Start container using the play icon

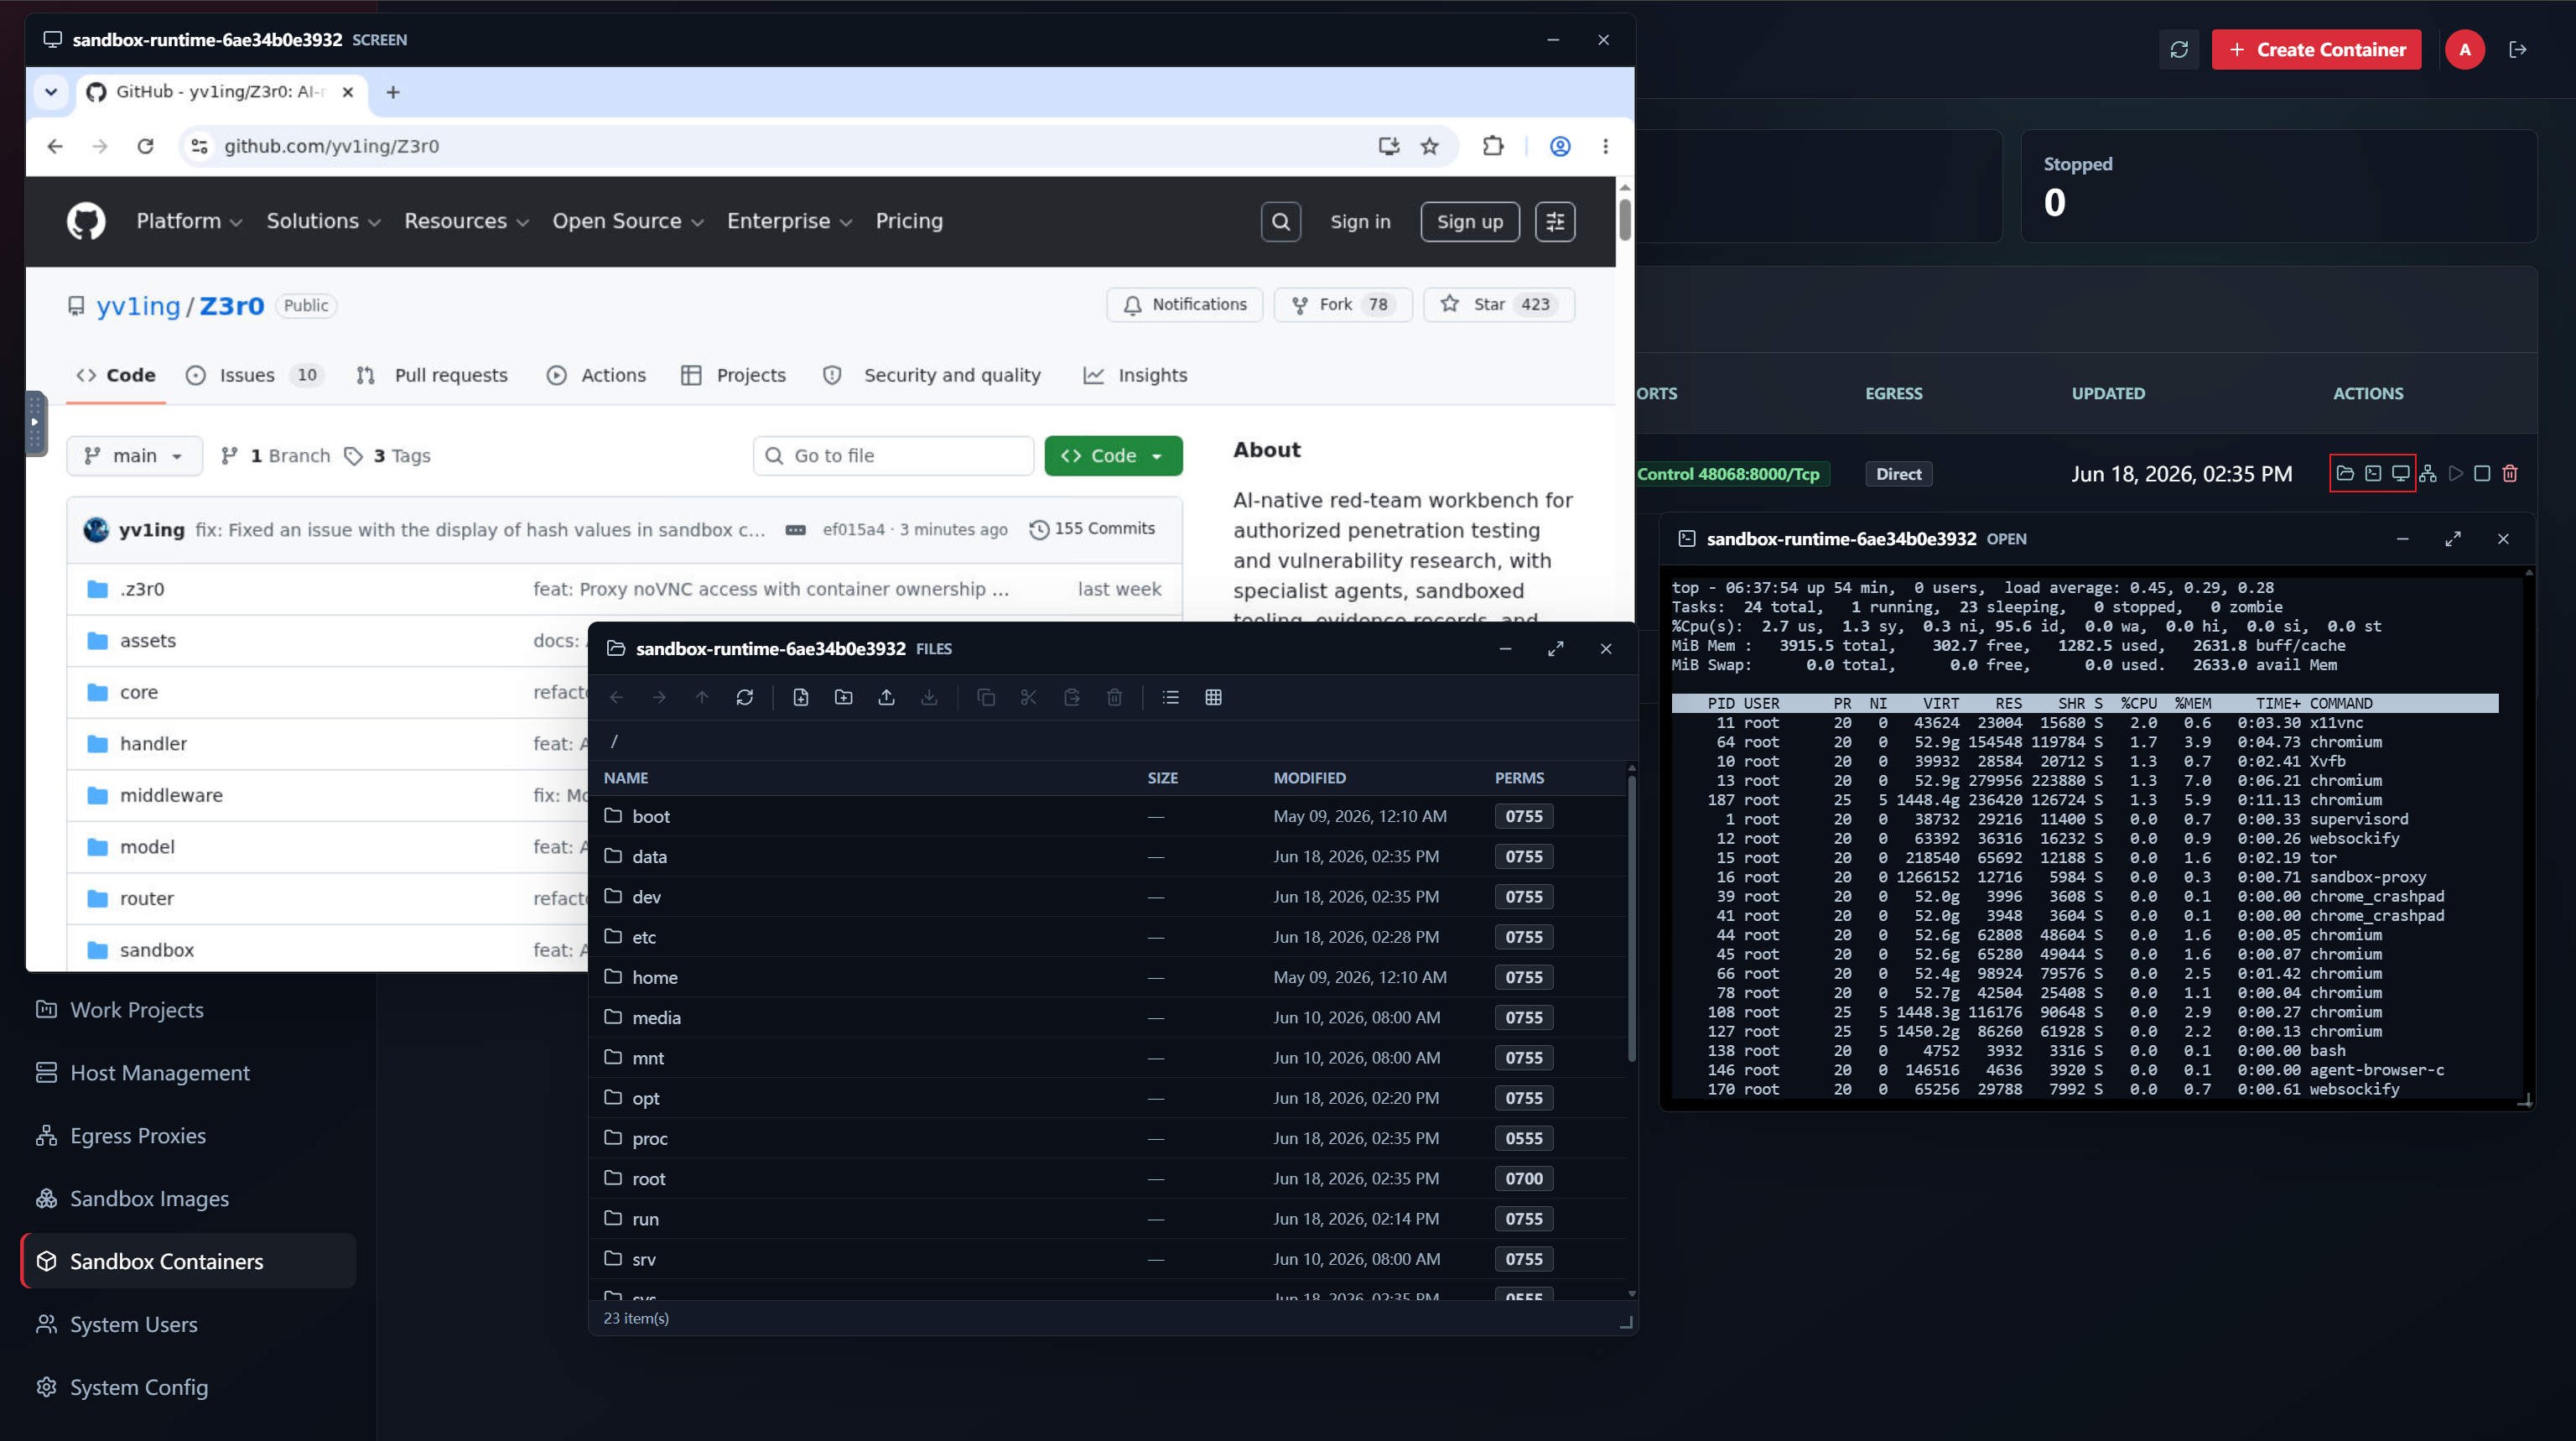[2456, 474]
